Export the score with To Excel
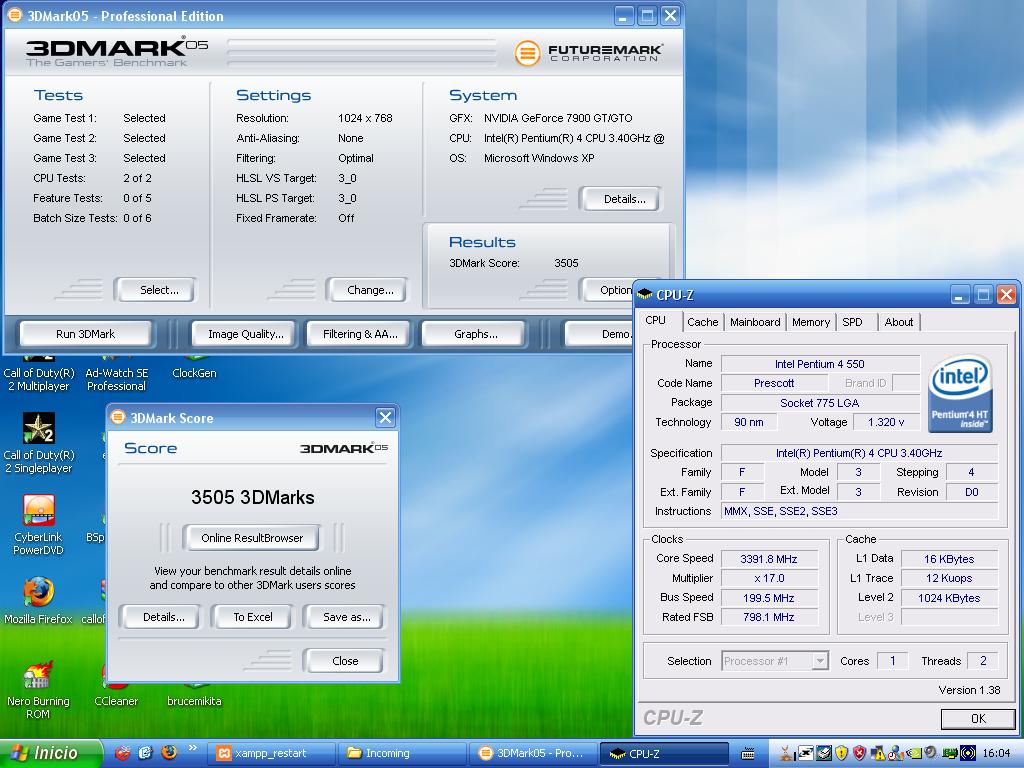 coord(252,617)
